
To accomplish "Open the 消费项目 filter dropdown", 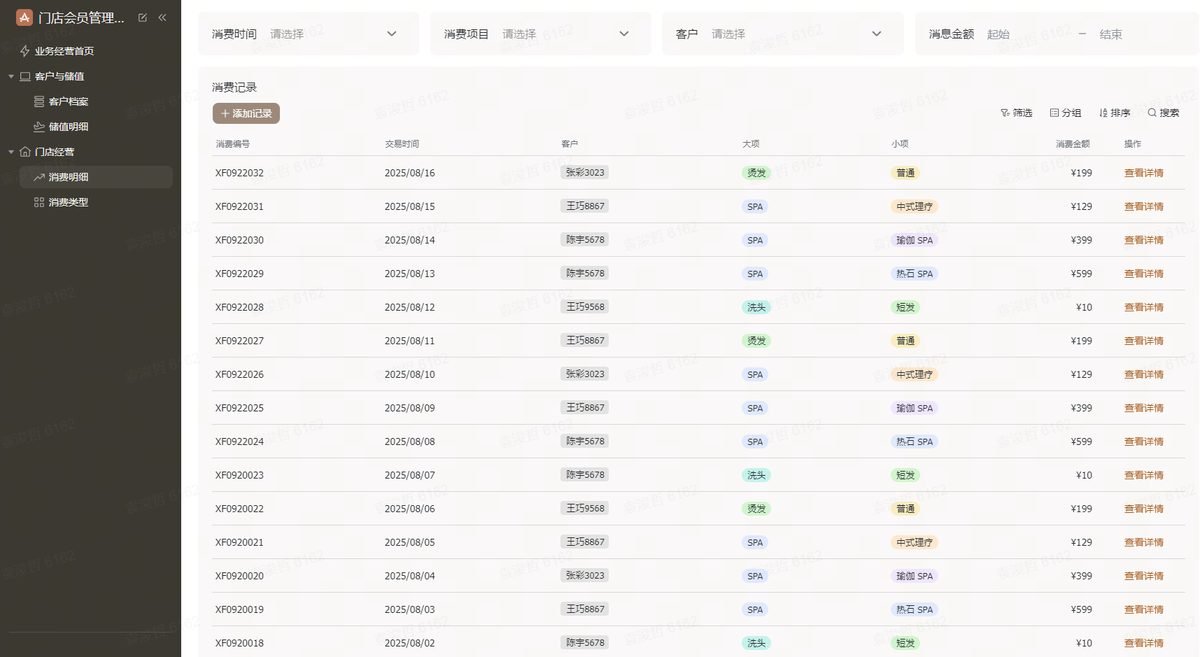I will point(540,34).
